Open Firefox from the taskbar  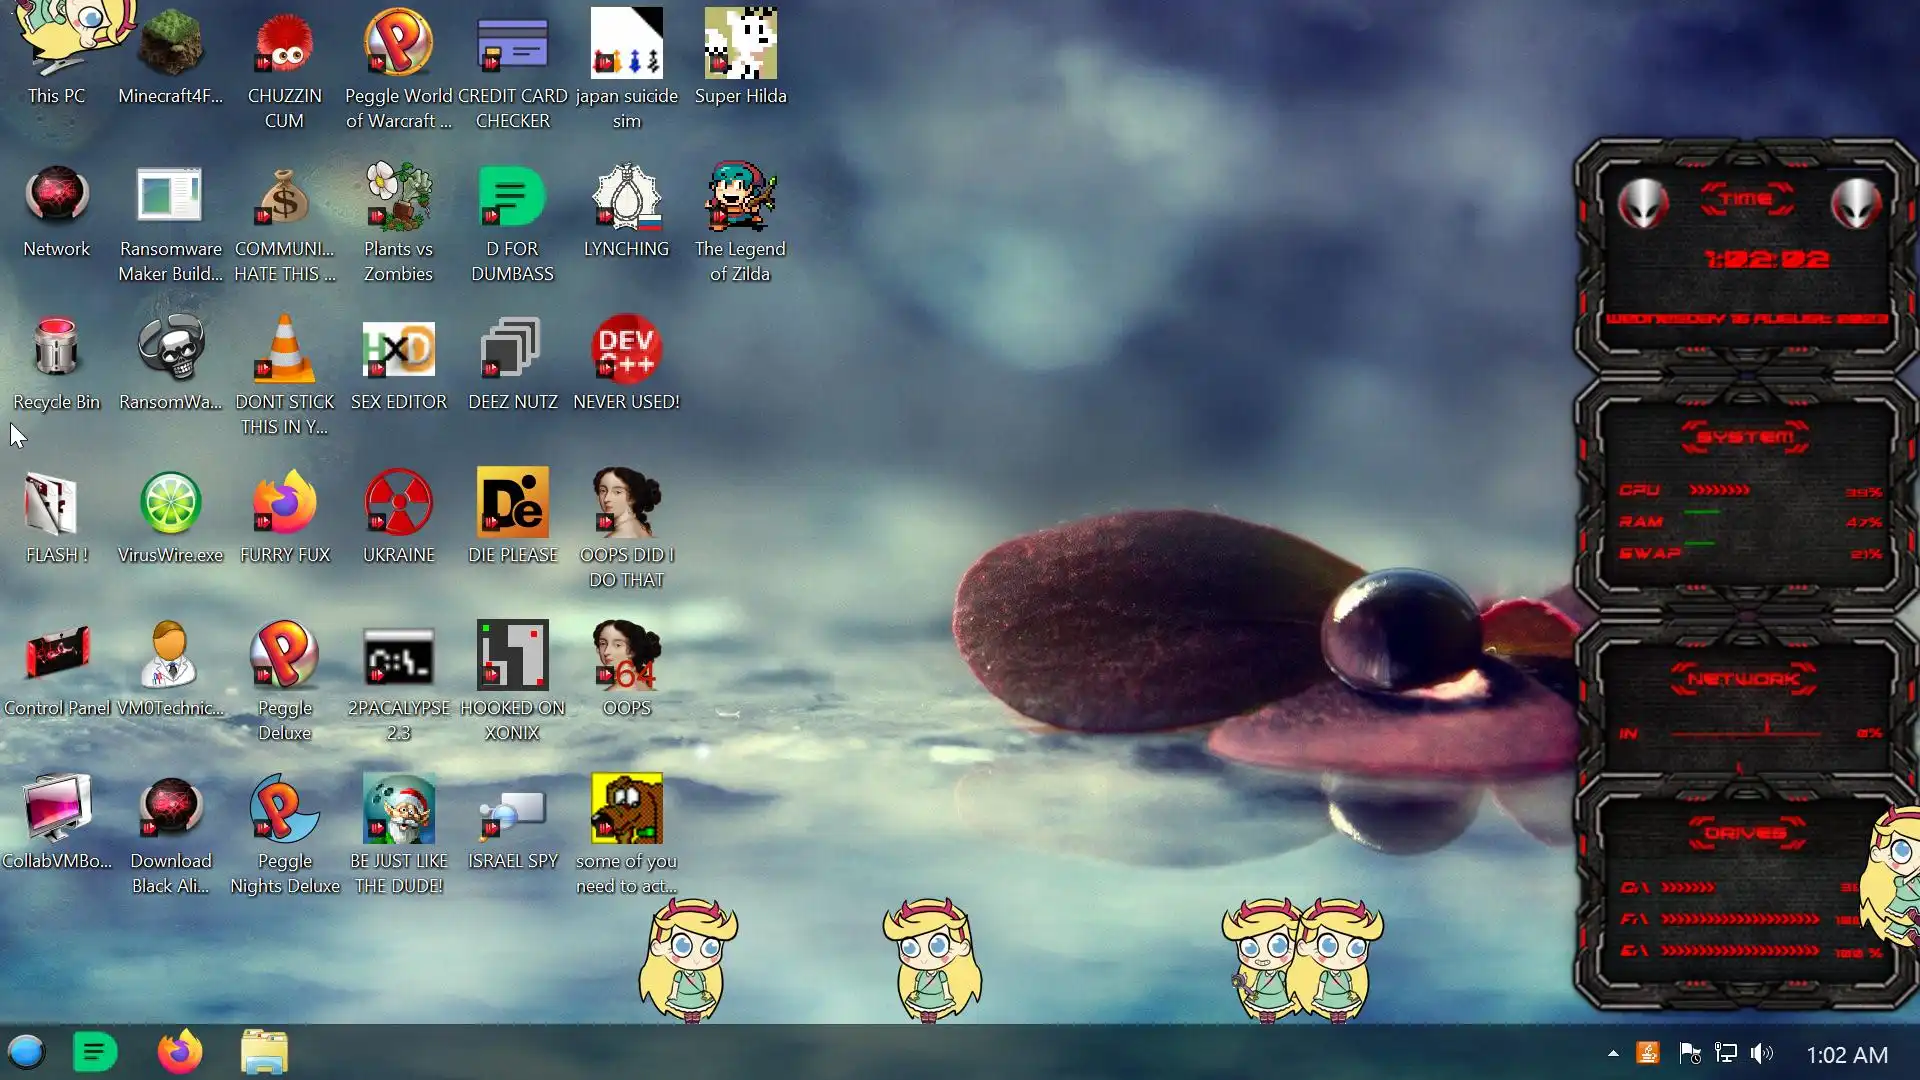180,1052
